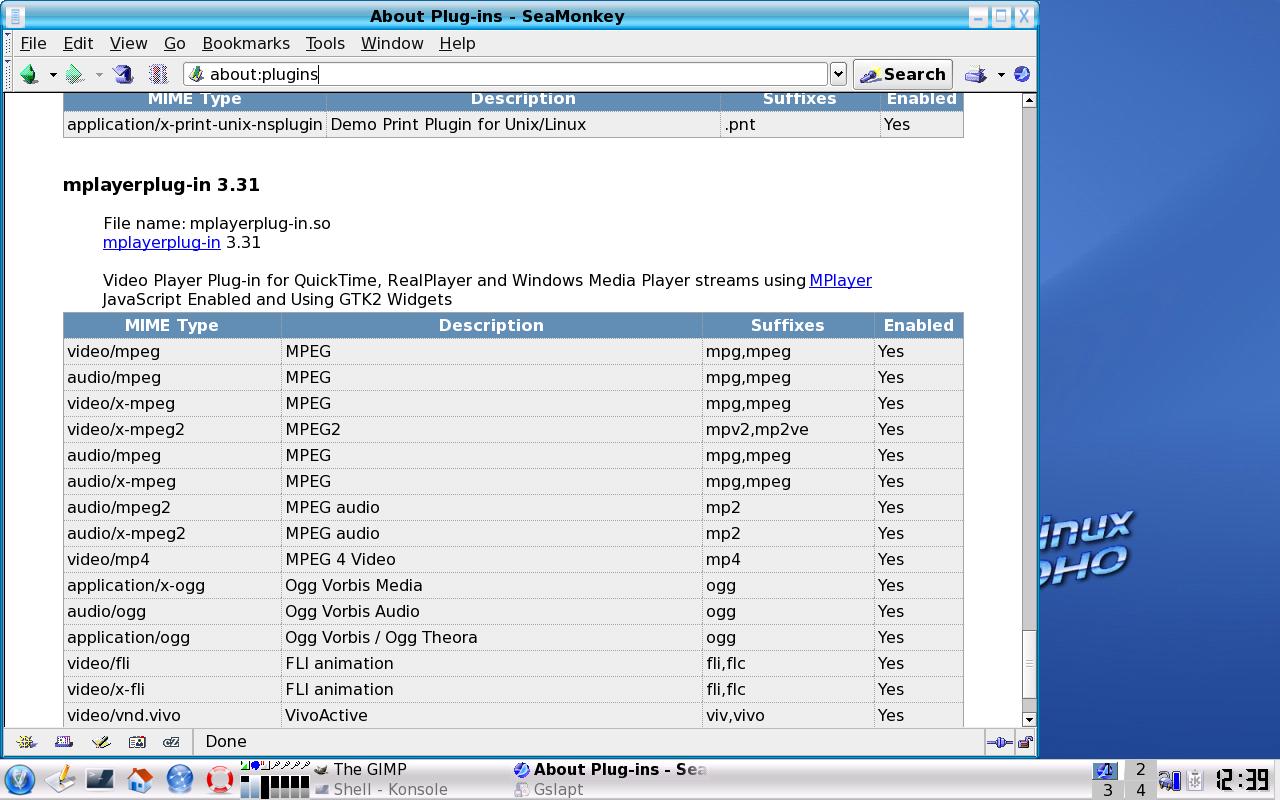The height and width of the screenshot is (800, 1280).
Task: Follow the mplayerplug-in link
Action: [162, 242]
